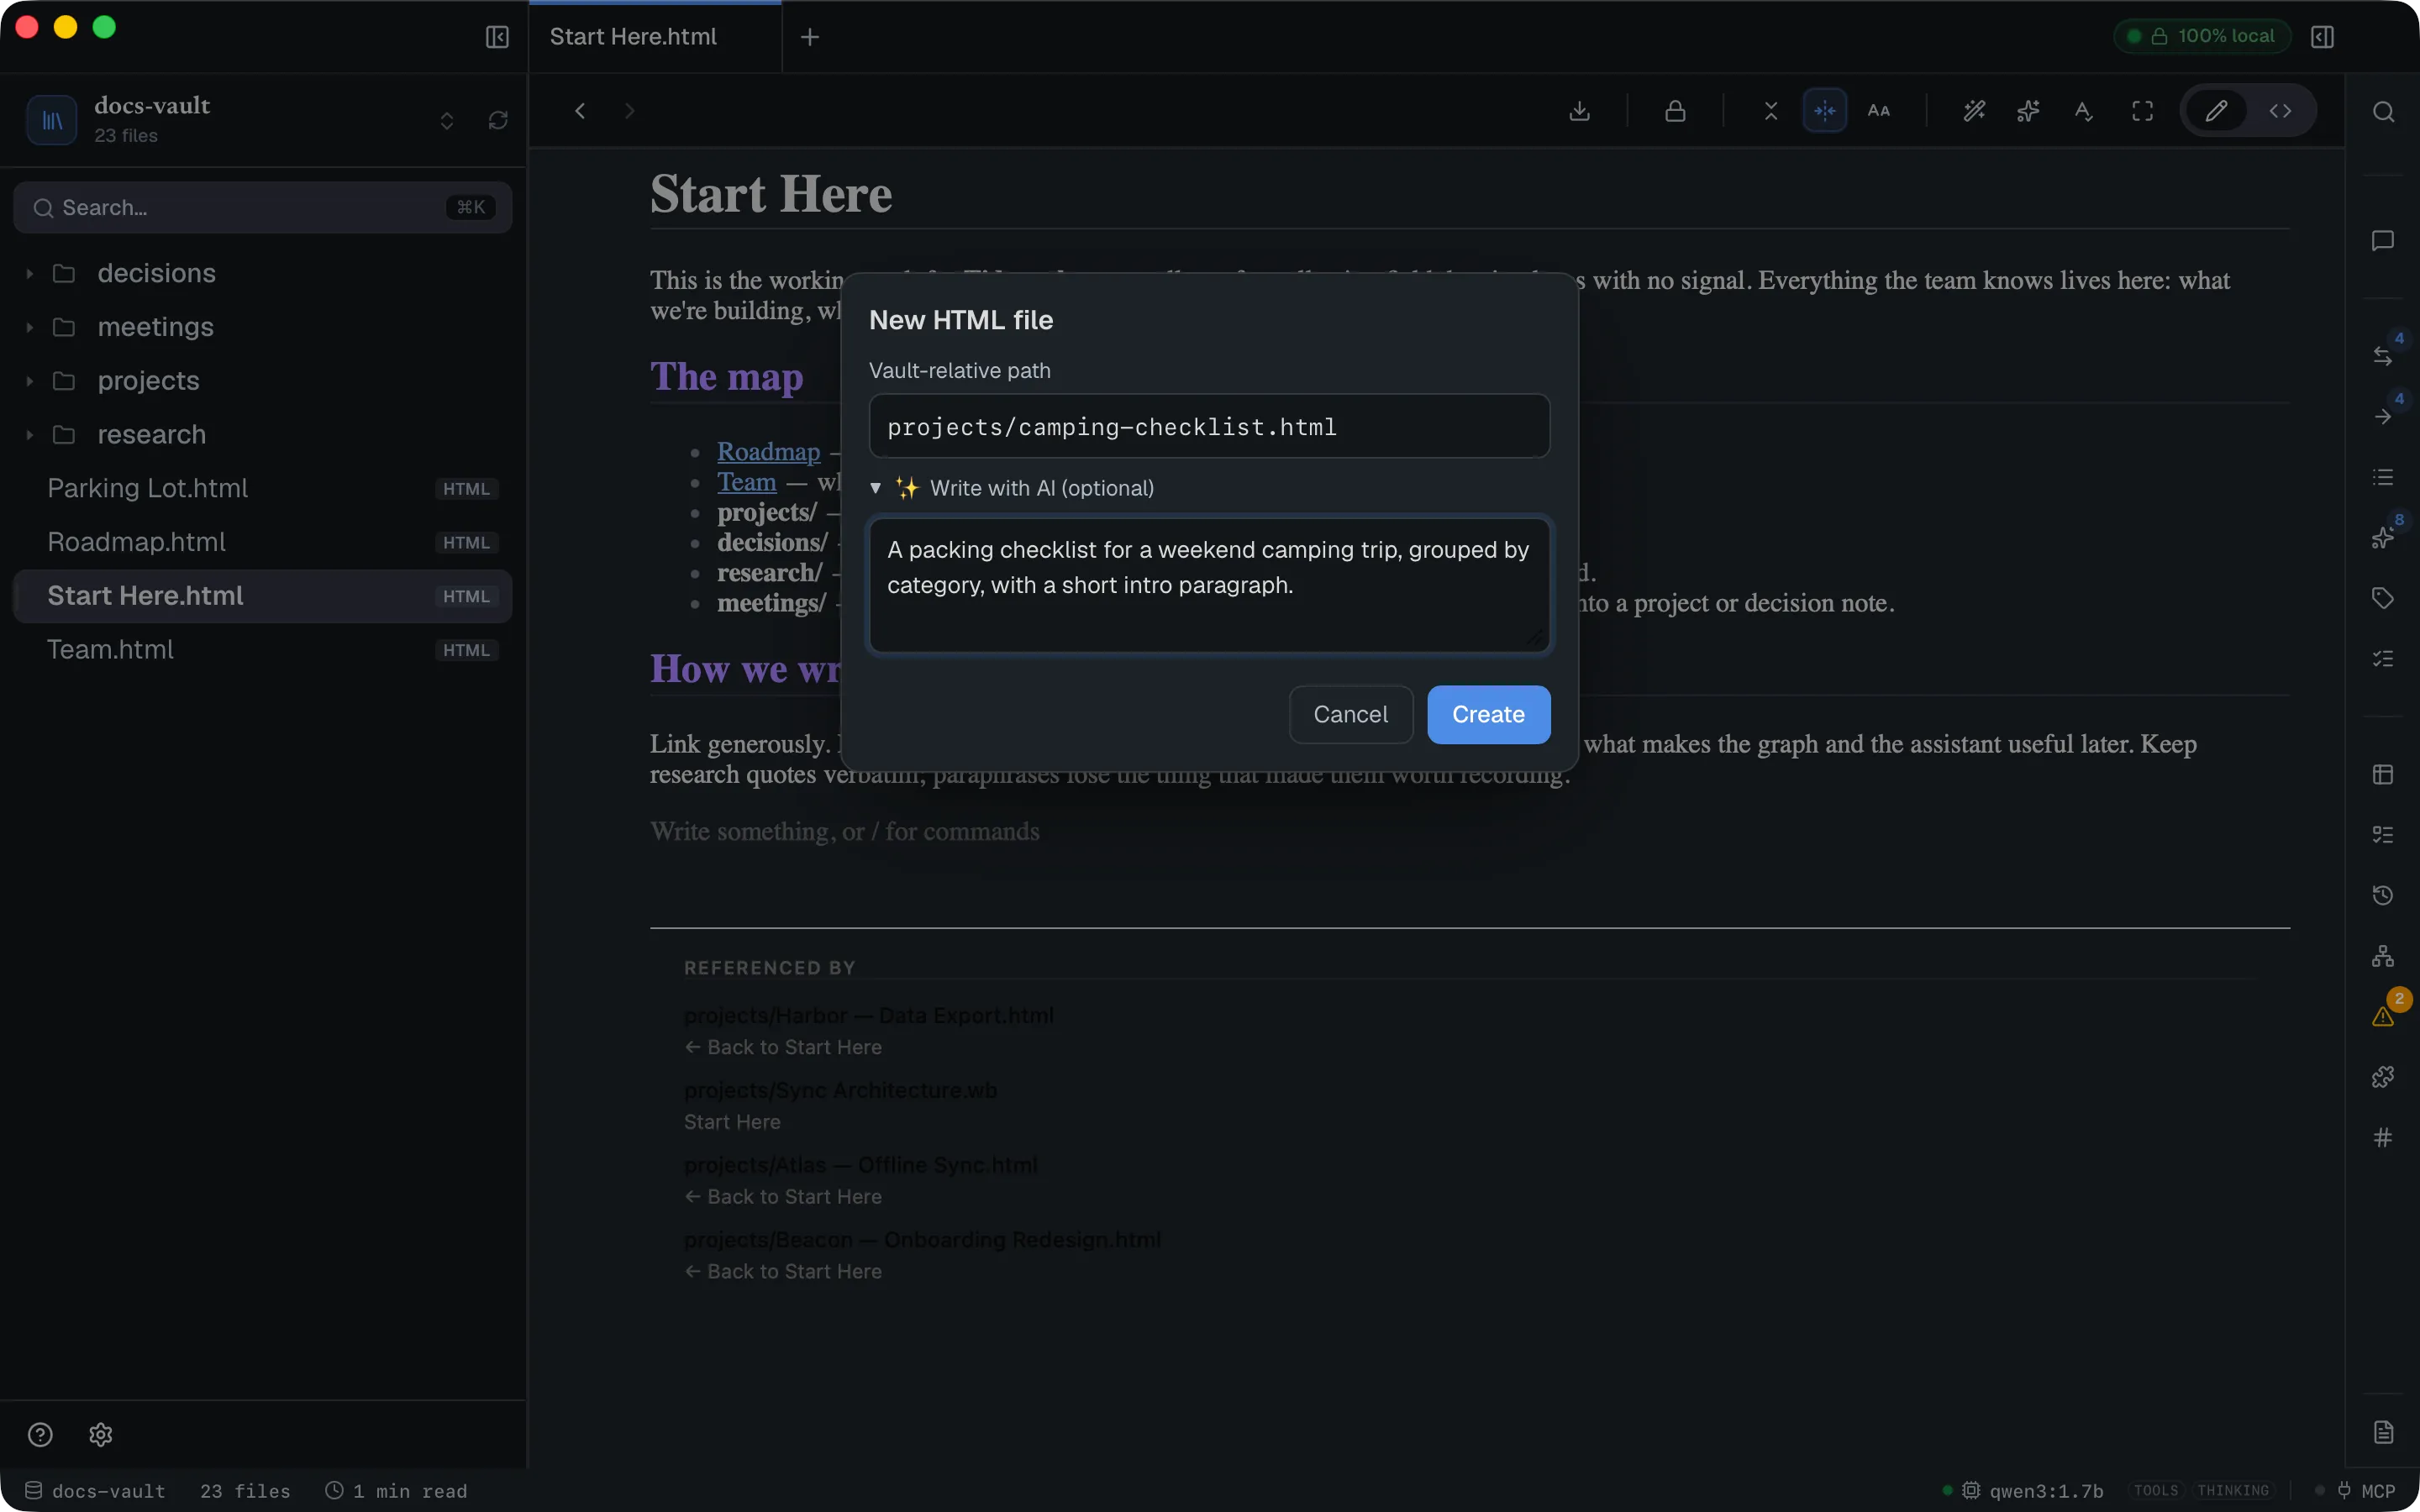Open Roadmap.html in sidebar
Viewport: 2420px width, 1512px height.
coord(262,542)
